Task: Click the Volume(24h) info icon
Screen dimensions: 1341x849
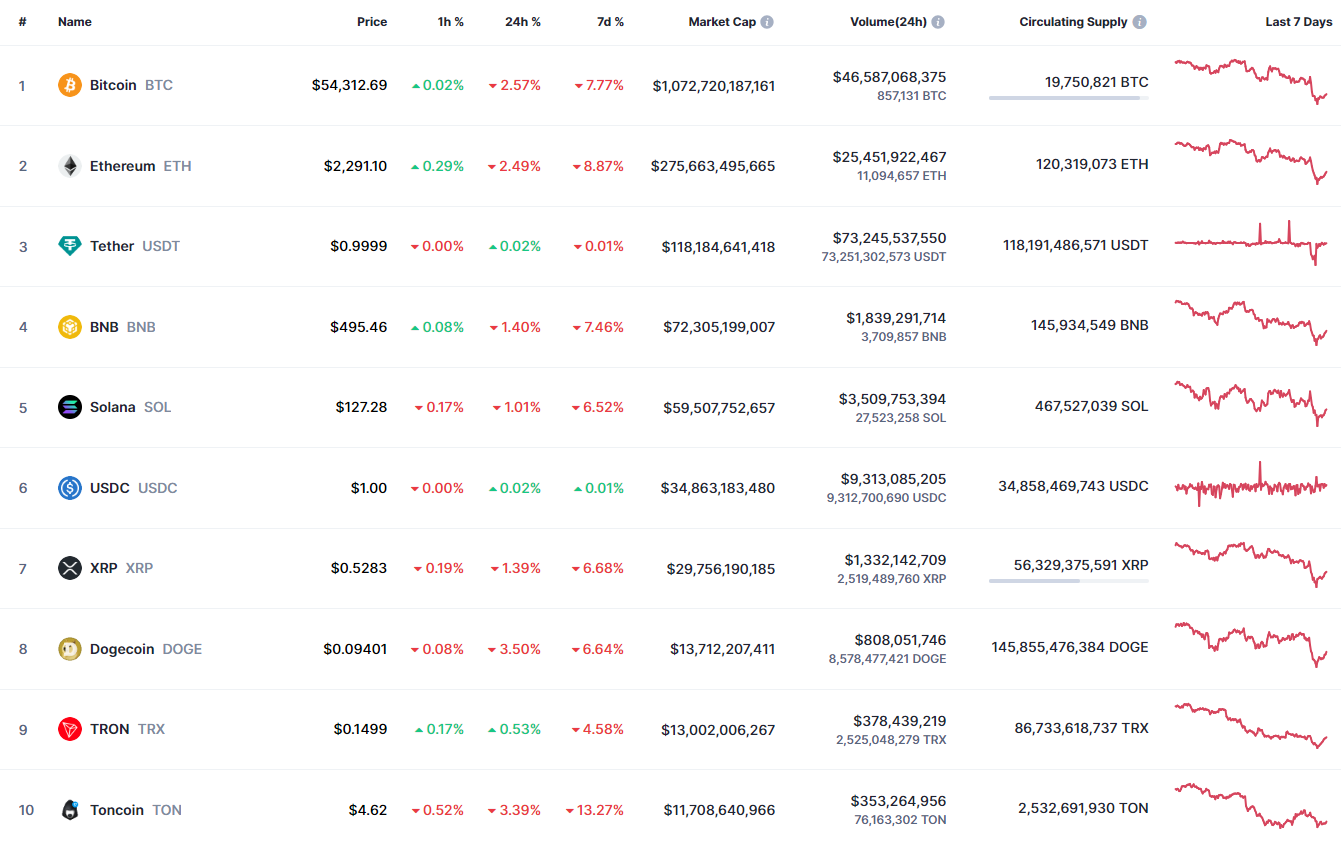Action: coord(938,22)
